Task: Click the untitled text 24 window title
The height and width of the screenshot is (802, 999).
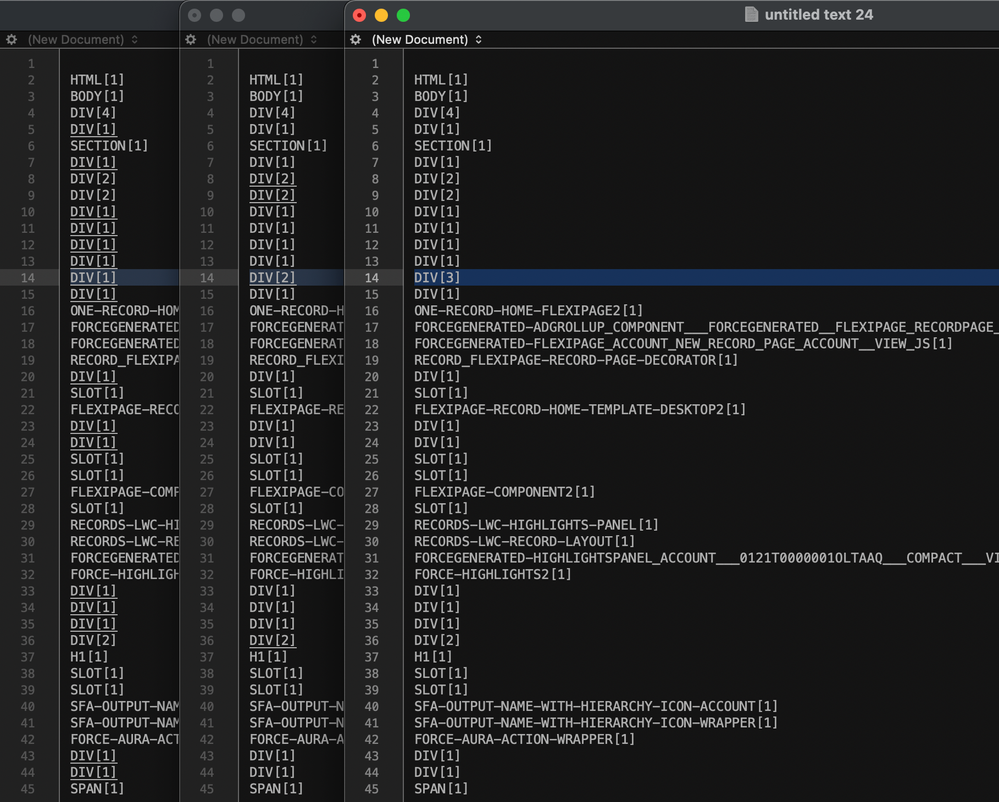Action: click(819, 15)
